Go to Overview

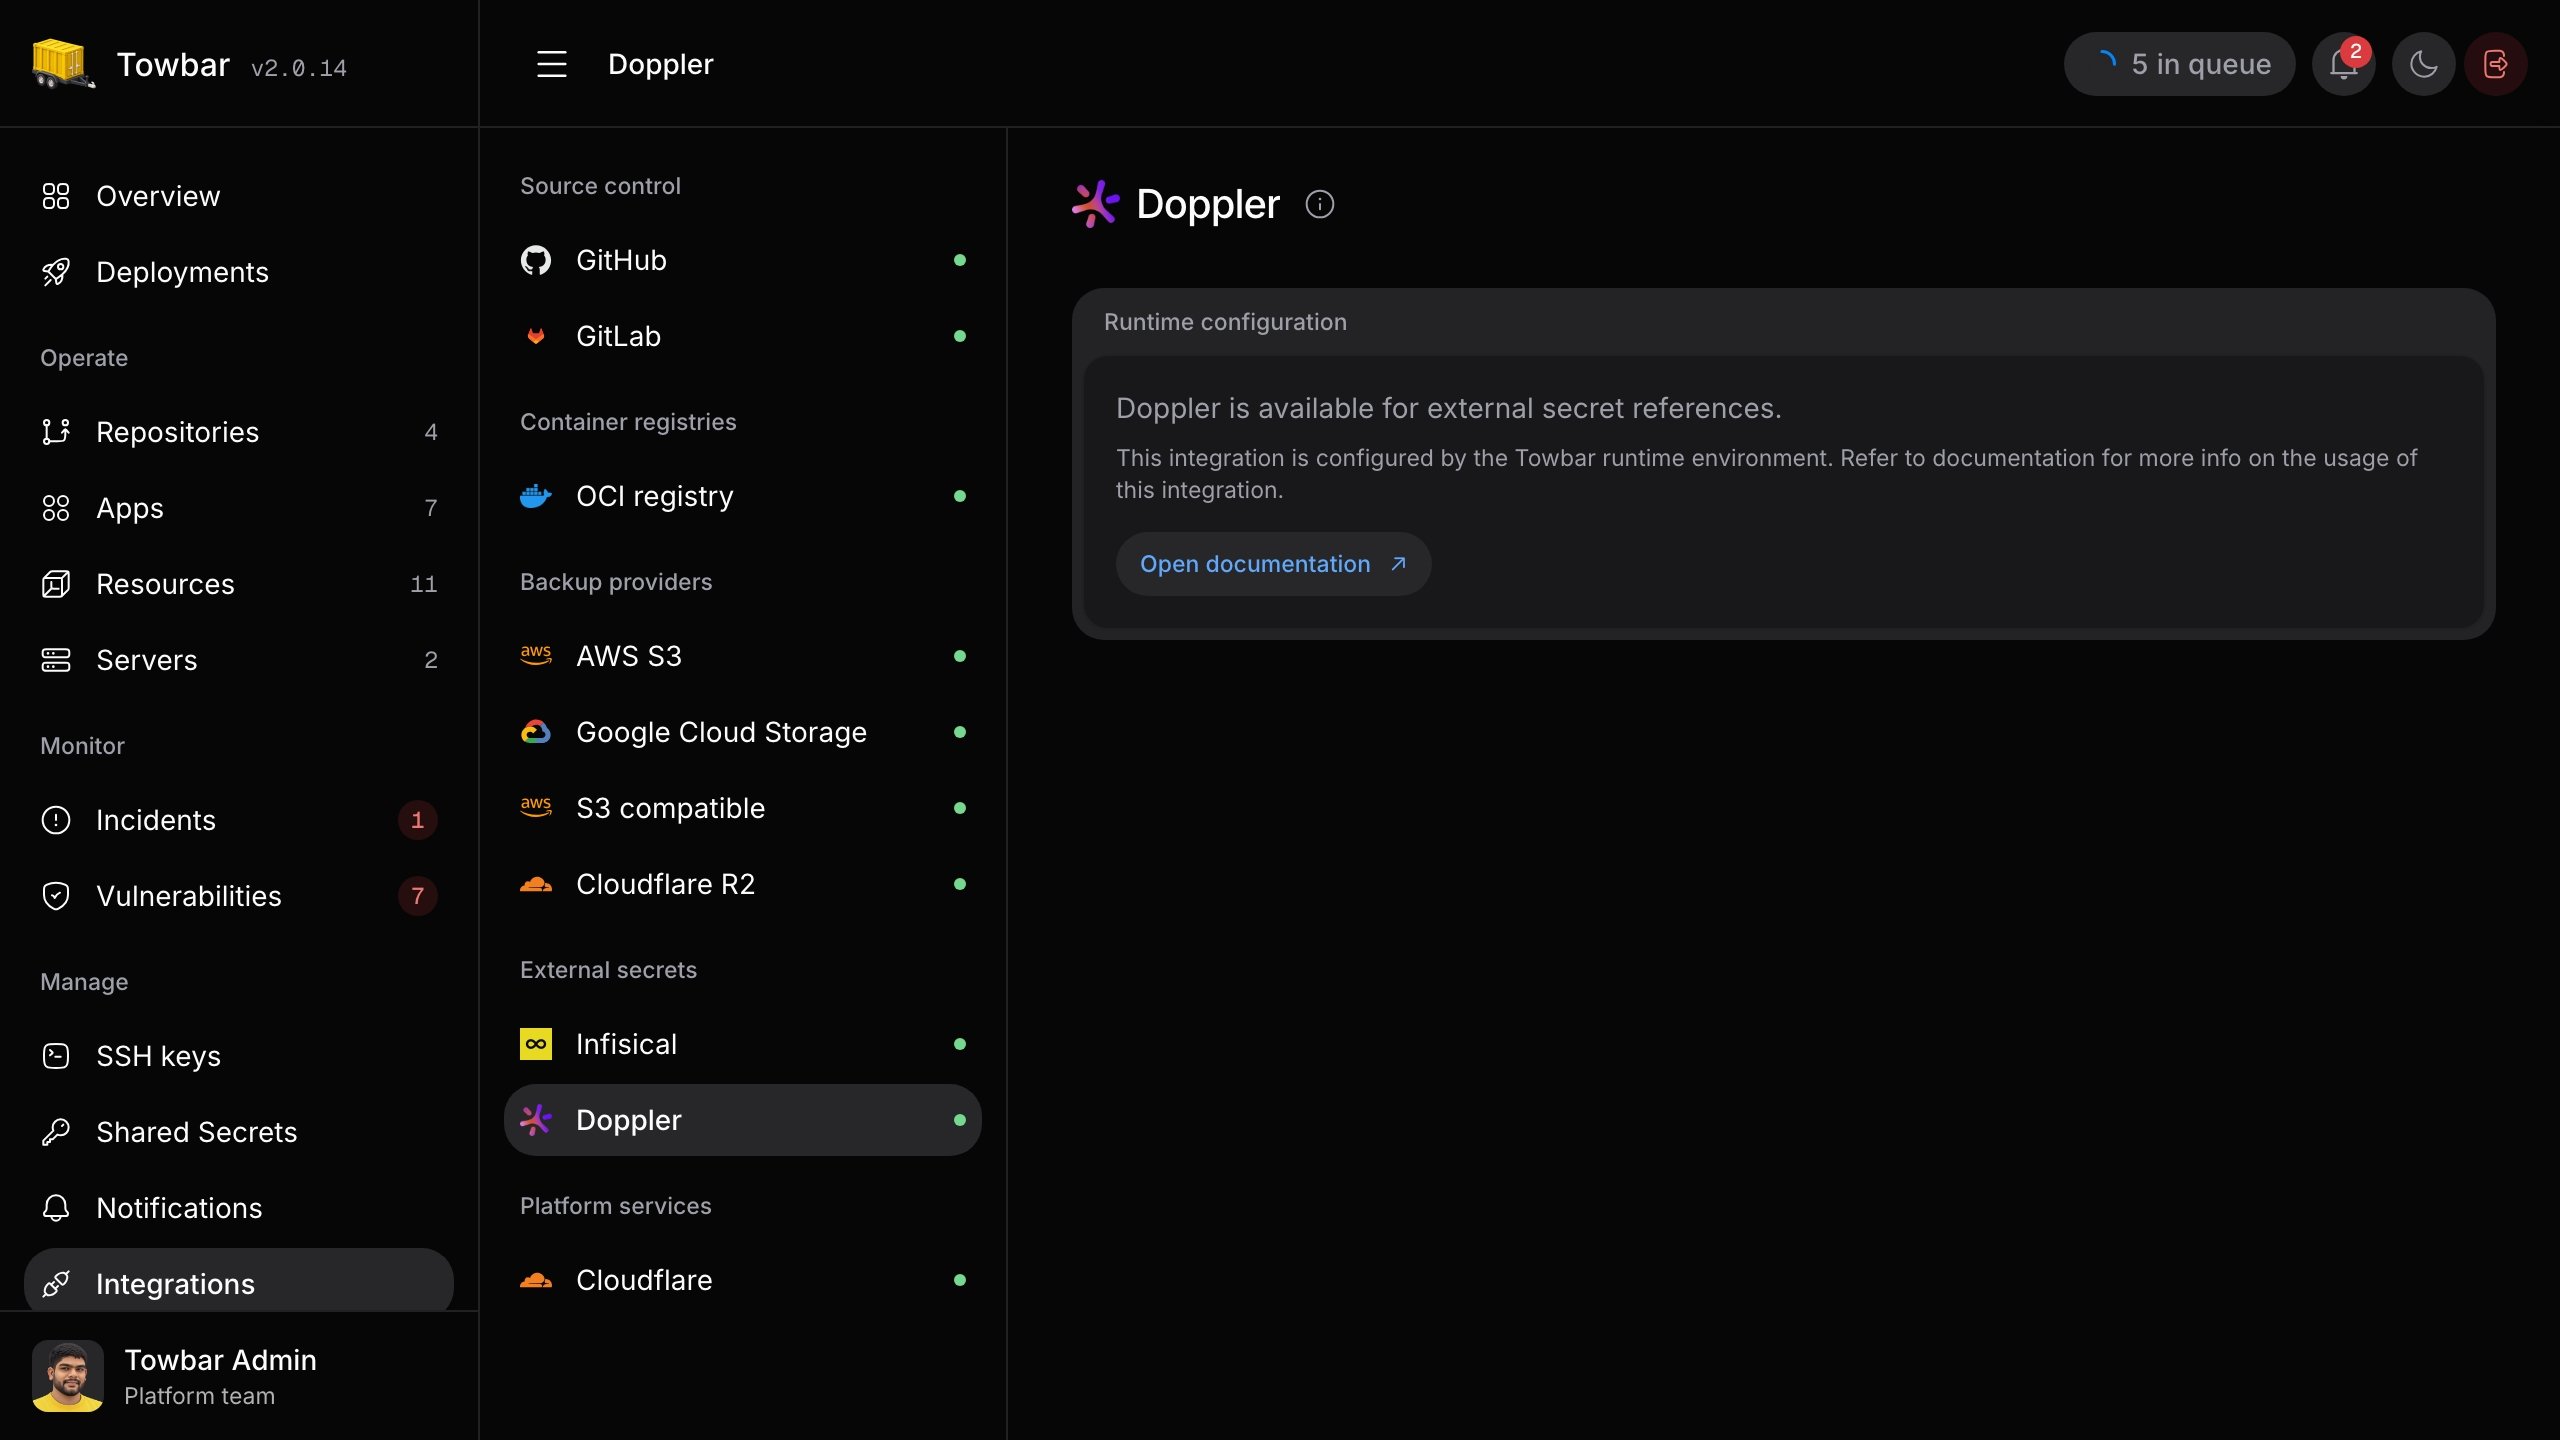(x=239, y=196)
